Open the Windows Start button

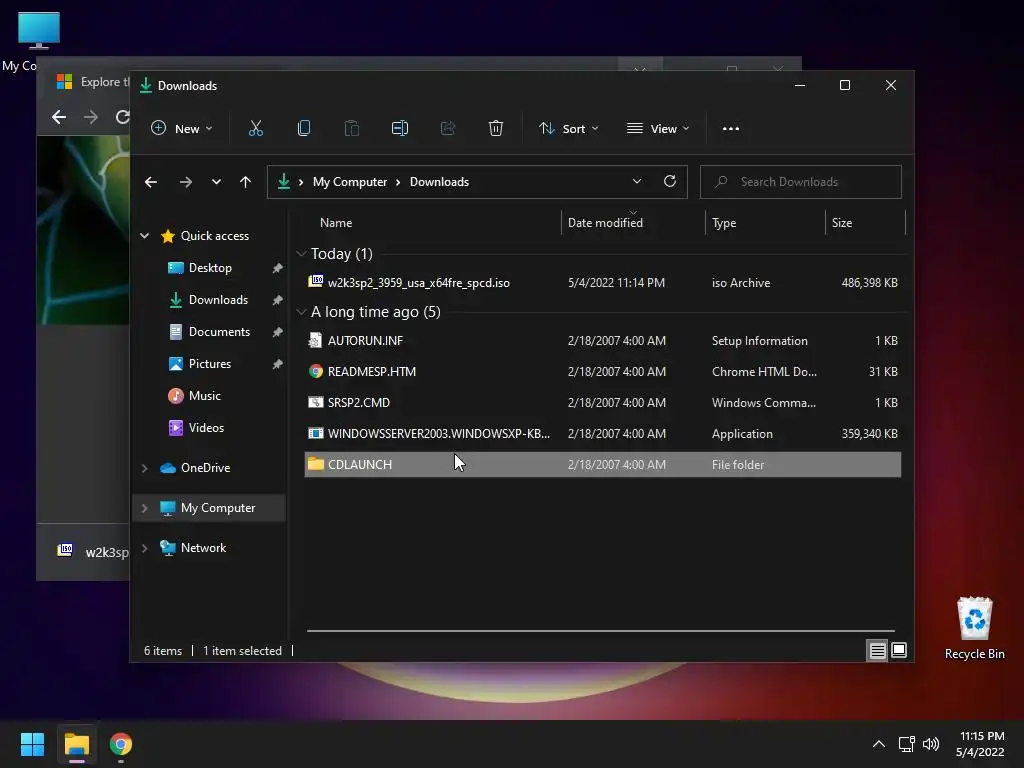[x=32, y=744]
